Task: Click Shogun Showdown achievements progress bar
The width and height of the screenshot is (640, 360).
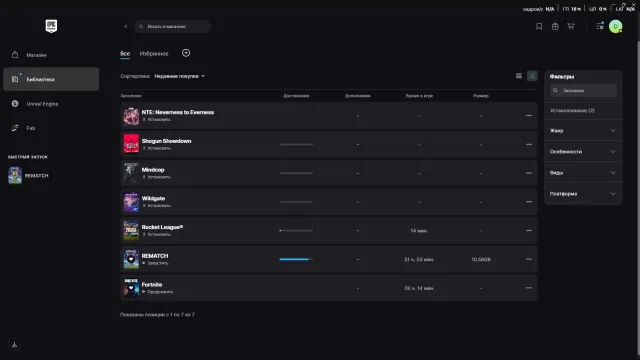Action: [x=296, y=144]
